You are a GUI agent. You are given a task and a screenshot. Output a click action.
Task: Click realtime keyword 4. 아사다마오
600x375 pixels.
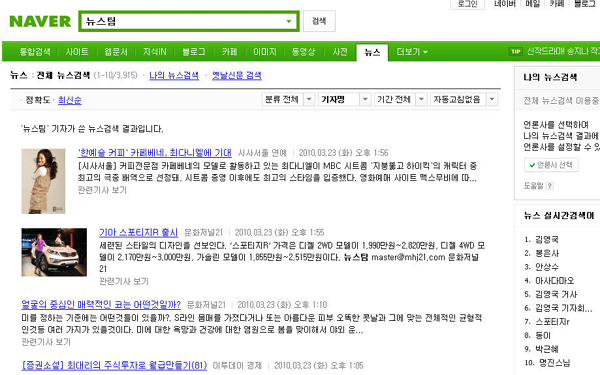pyautogui.click(x=554, y=281)
